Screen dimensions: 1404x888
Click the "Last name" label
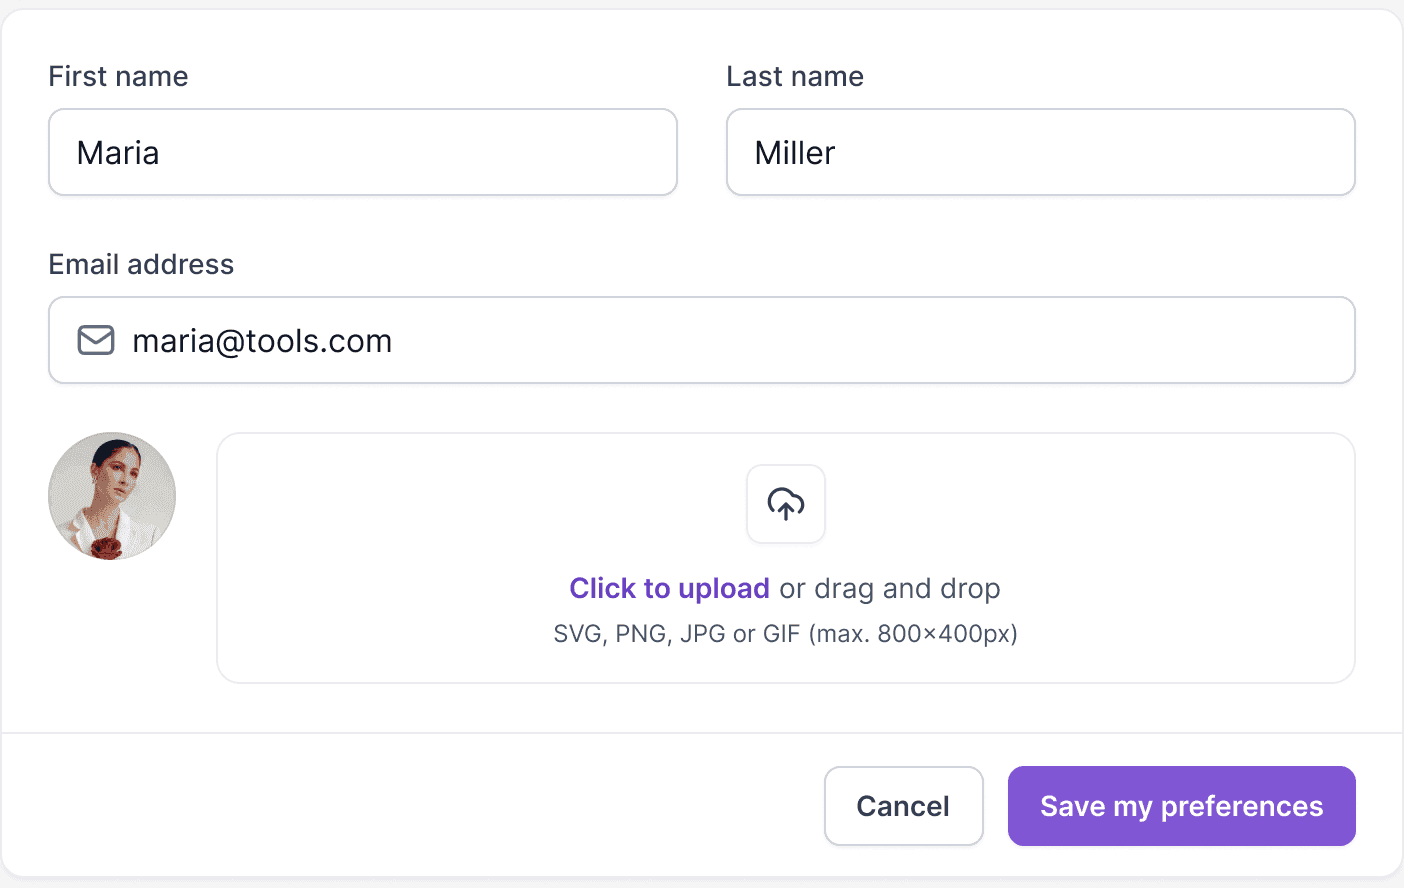click(x=795, y=76)
